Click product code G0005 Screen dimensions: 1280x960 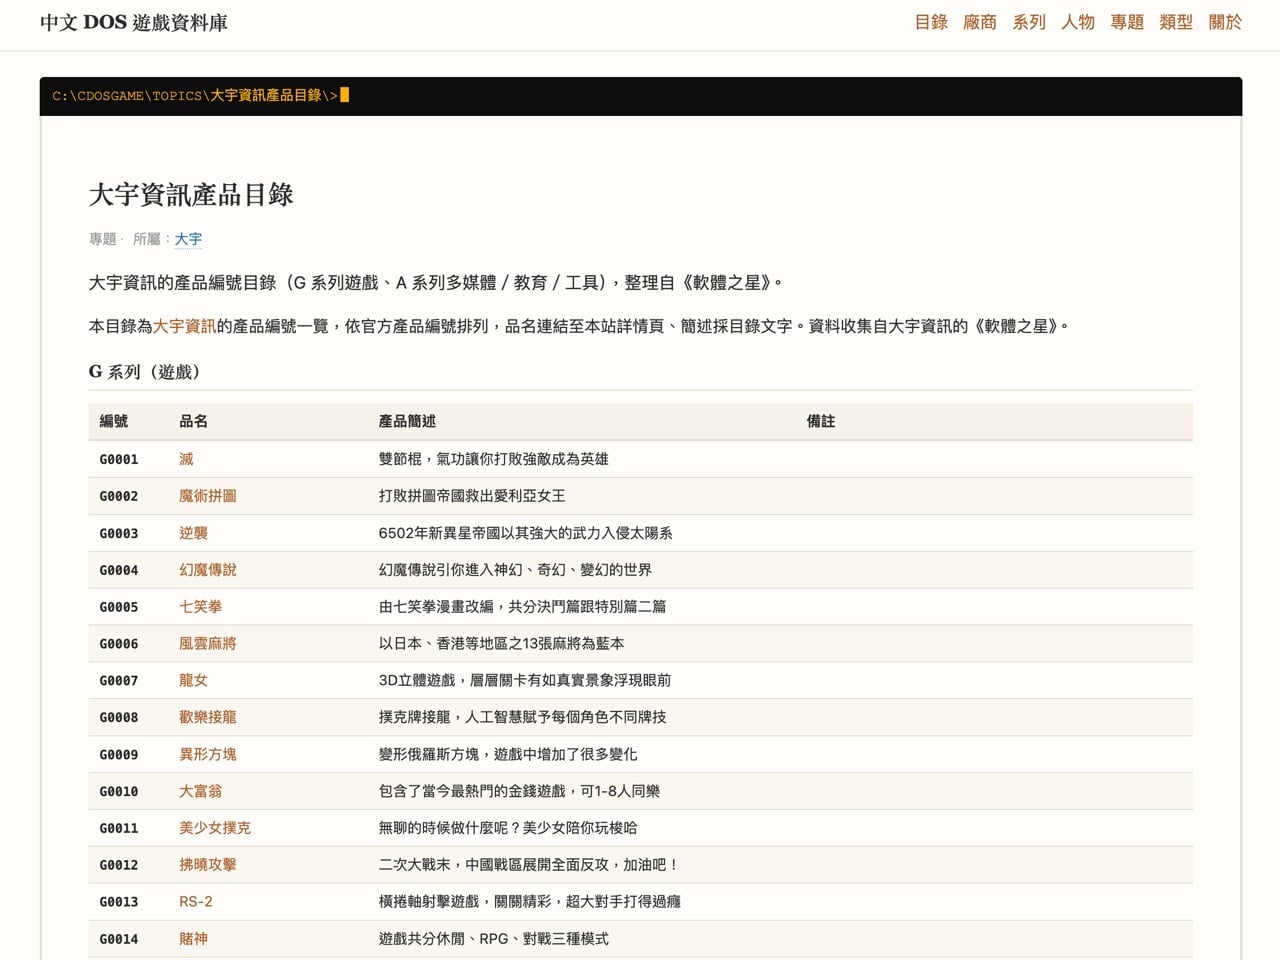click(x=119, y=607)
